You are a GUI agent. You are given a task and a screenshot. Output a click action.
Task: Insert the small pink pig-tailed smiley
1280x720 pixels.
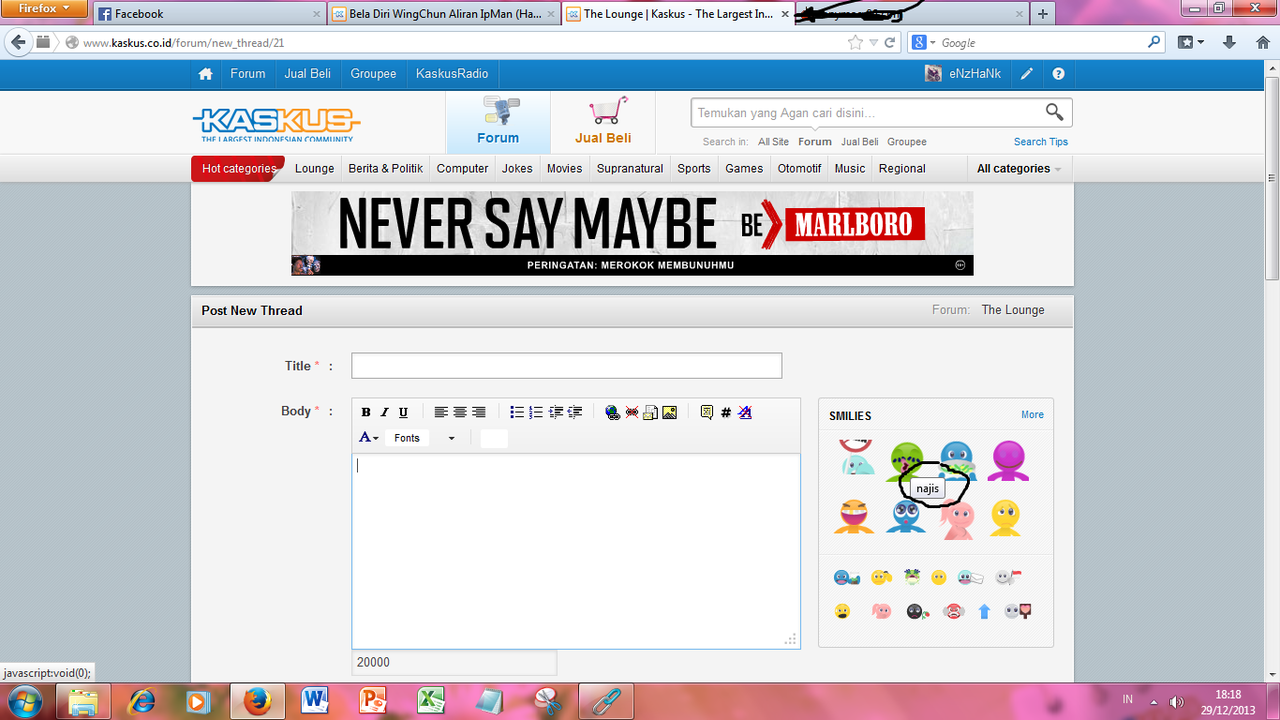[x=881, y=611]
